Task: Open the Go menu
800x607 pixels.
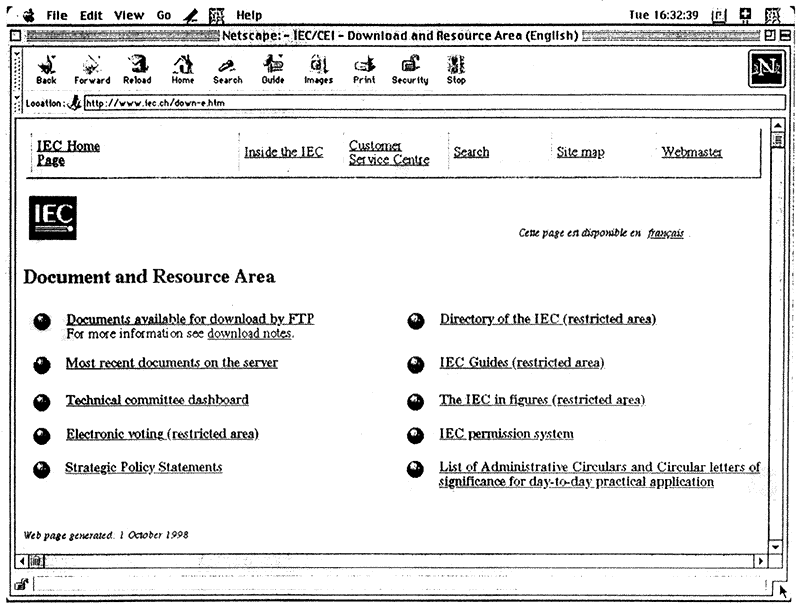Action: [x=164, y=15]
